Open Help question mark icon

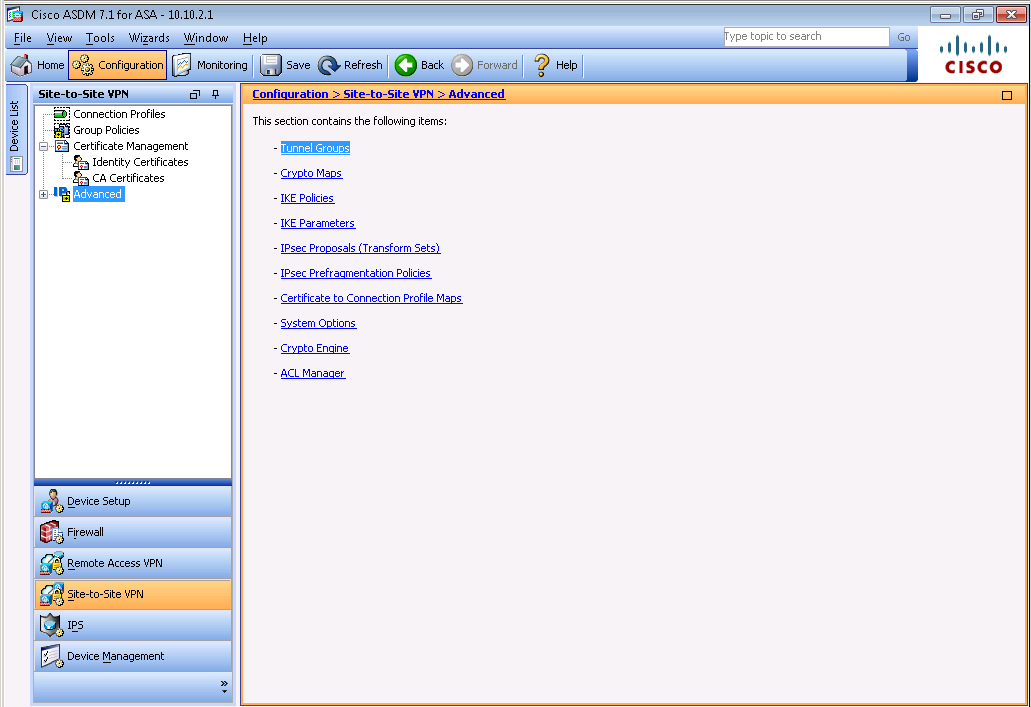[x=542, y=65]
